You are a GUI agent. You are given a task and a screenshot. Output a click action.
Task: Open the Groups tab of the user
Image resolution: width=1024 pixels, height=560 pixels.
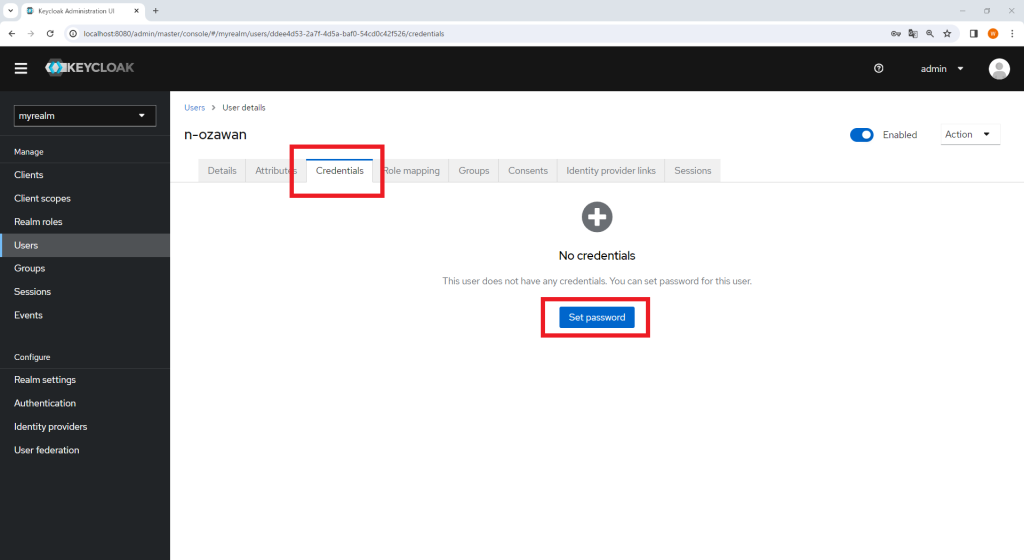(x=473, y=170)
